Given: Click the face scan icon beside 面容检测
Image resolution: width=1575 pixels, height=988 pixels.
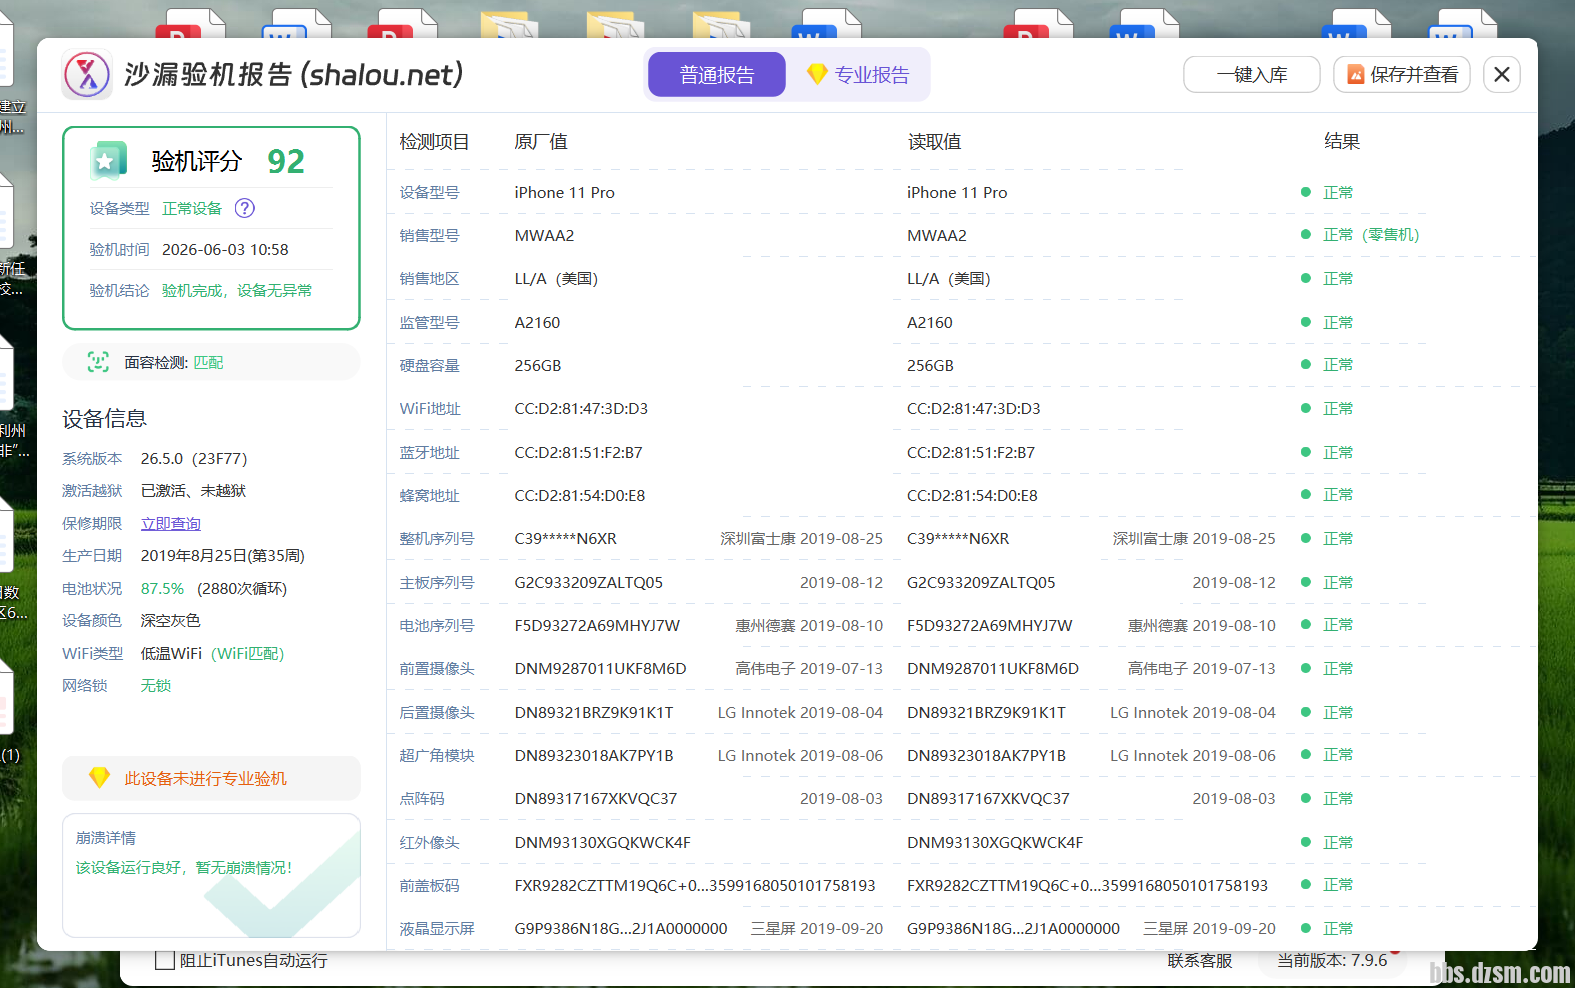Looking at the screenshot, I should tap(98, 362).
